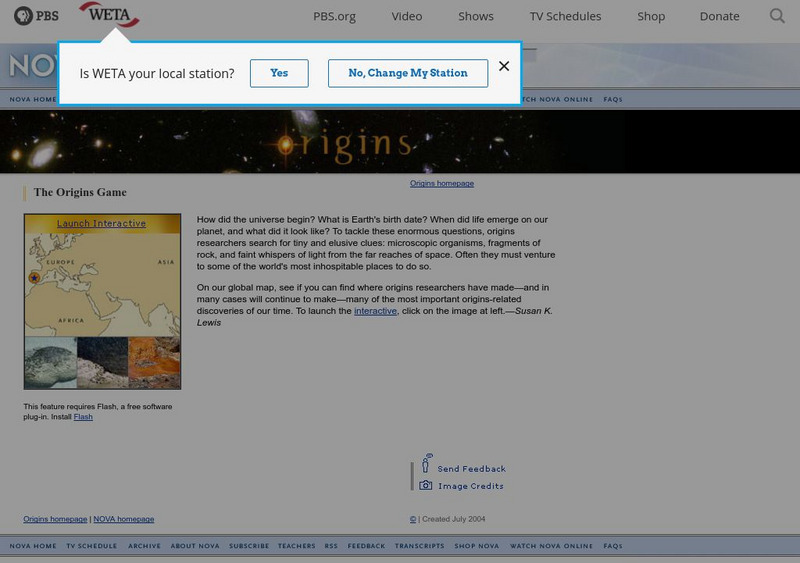
Task: Click the PBS logo
Action: [x=36, y=16]
